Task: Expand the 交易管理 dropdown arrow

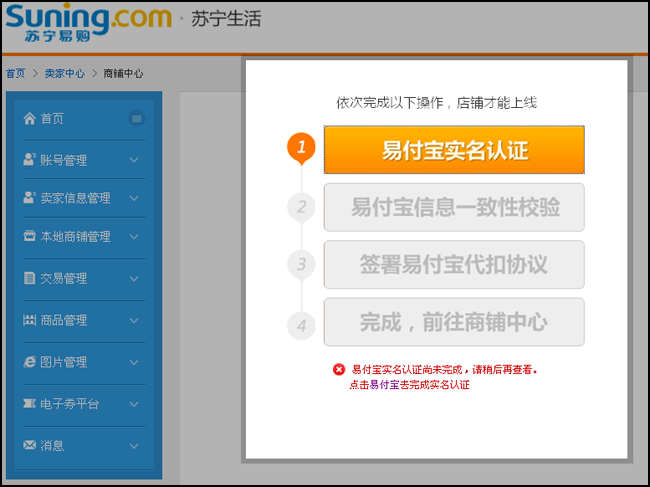Action: pos(135,278)
